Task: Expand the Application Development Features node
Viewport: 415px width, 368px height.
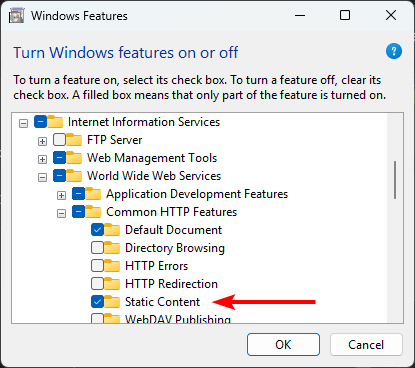Action: coord(61,195)
